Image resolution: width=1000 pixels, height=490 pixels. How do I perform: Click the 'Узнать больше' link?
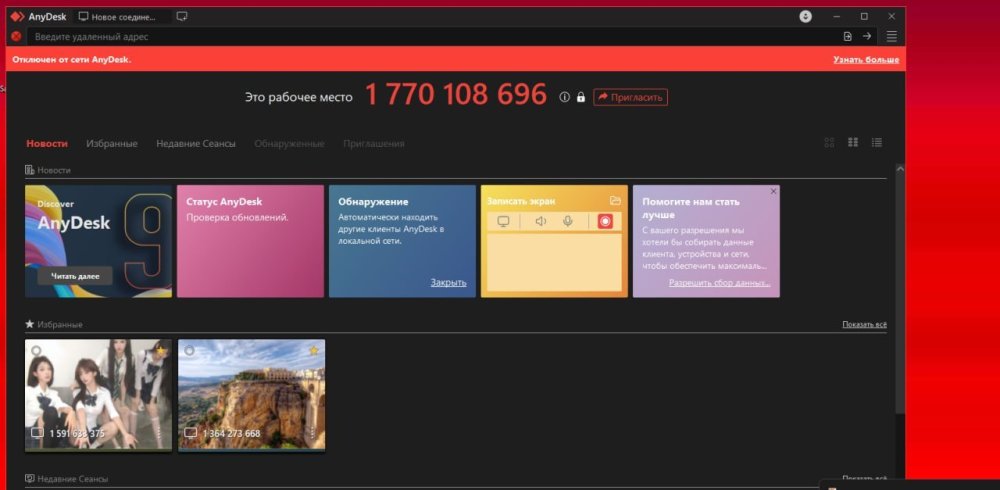[x=866, y=59]
